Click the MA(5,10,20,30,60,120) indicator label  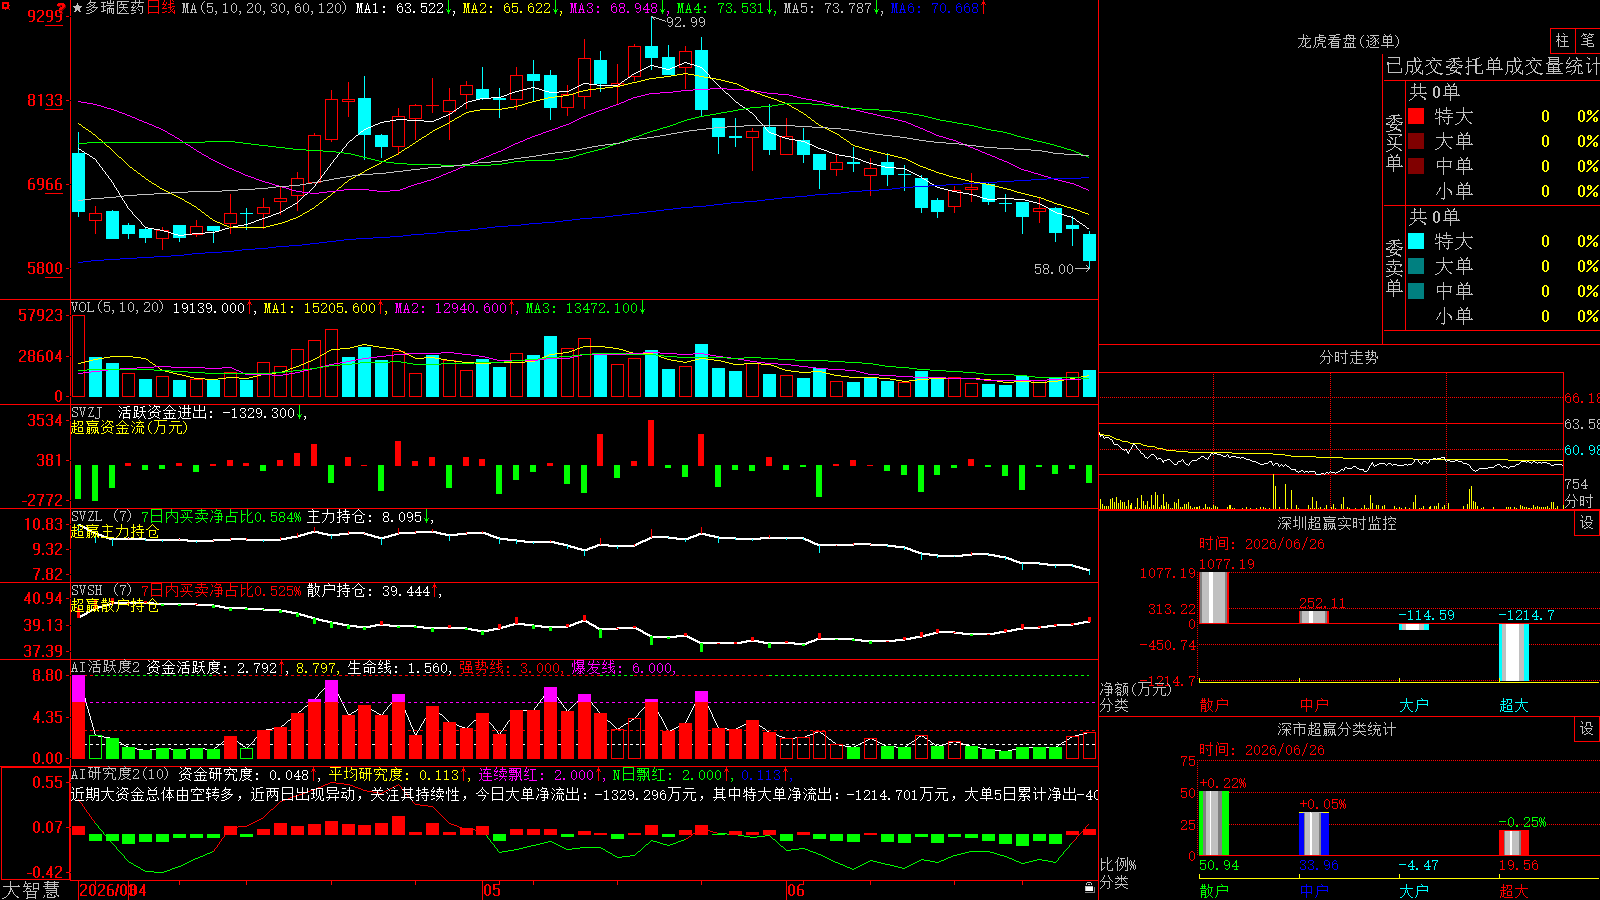click(x=264, y=8)
